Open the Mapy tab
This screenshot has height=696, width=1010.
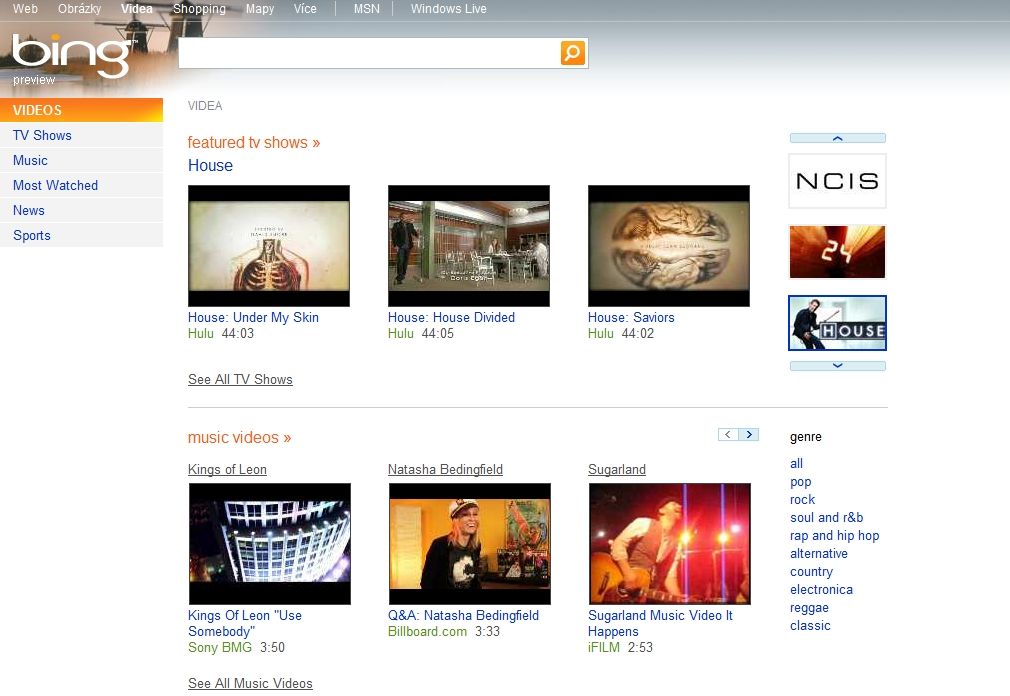pos(260,9)
